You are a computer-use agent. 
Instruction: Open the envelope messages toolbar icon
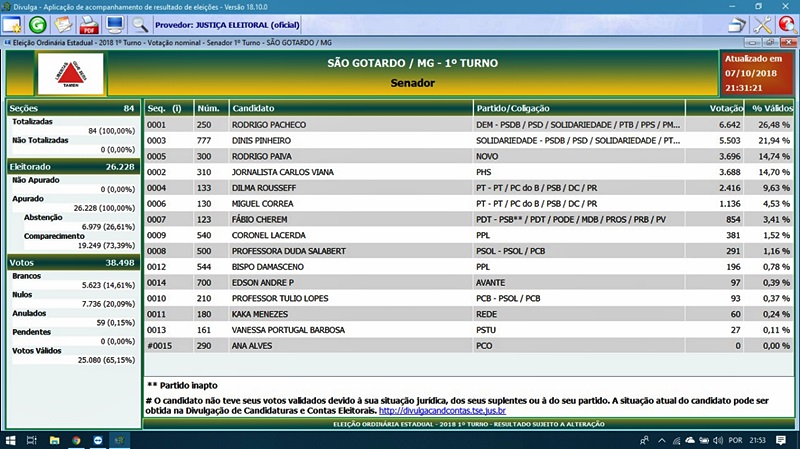point(64,24)
